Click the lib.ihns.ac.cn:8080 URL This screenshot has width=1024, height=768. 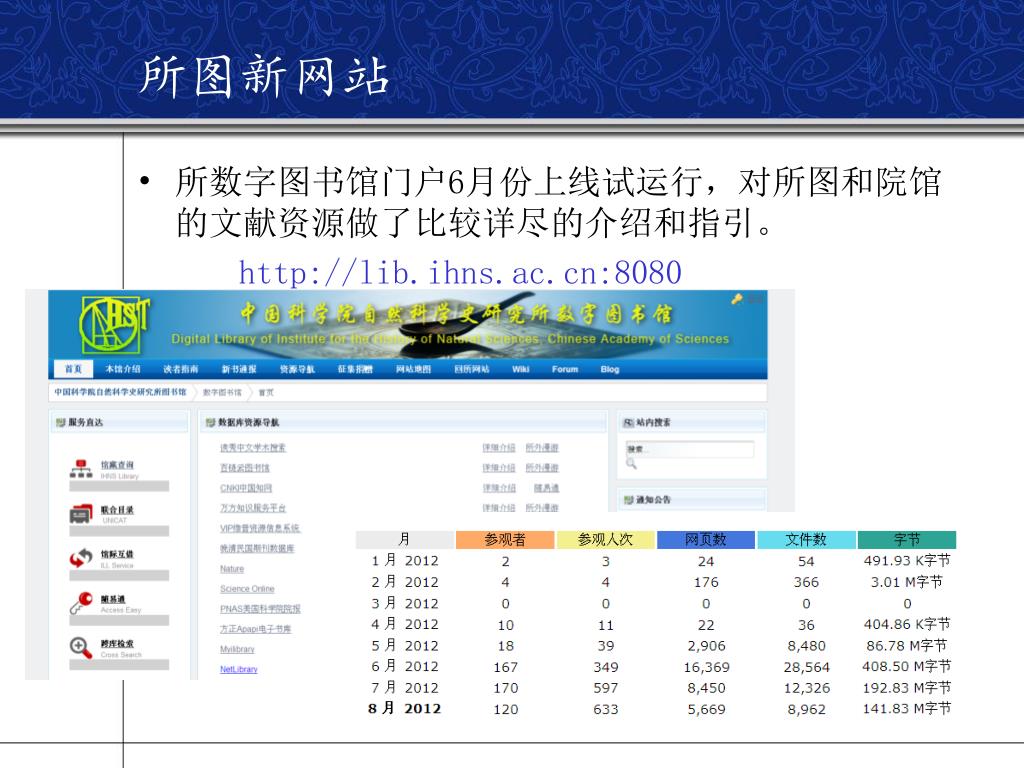[x=460, y=272]
